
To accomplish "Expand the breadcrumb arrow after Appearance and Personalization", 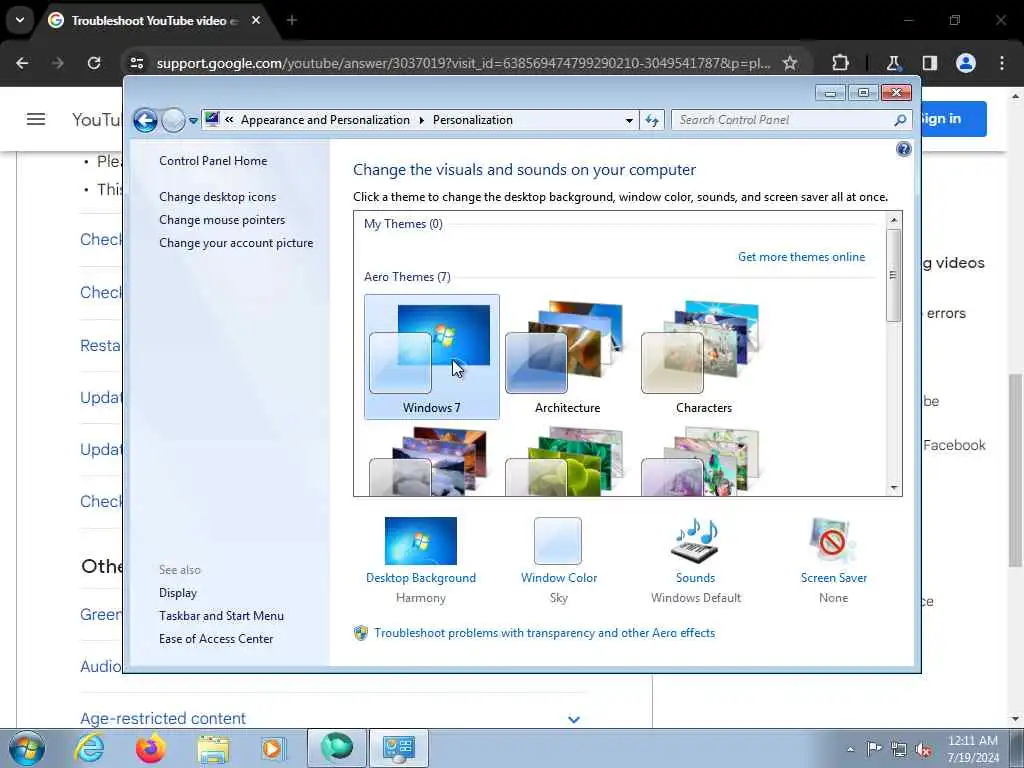I will point(421,120).
